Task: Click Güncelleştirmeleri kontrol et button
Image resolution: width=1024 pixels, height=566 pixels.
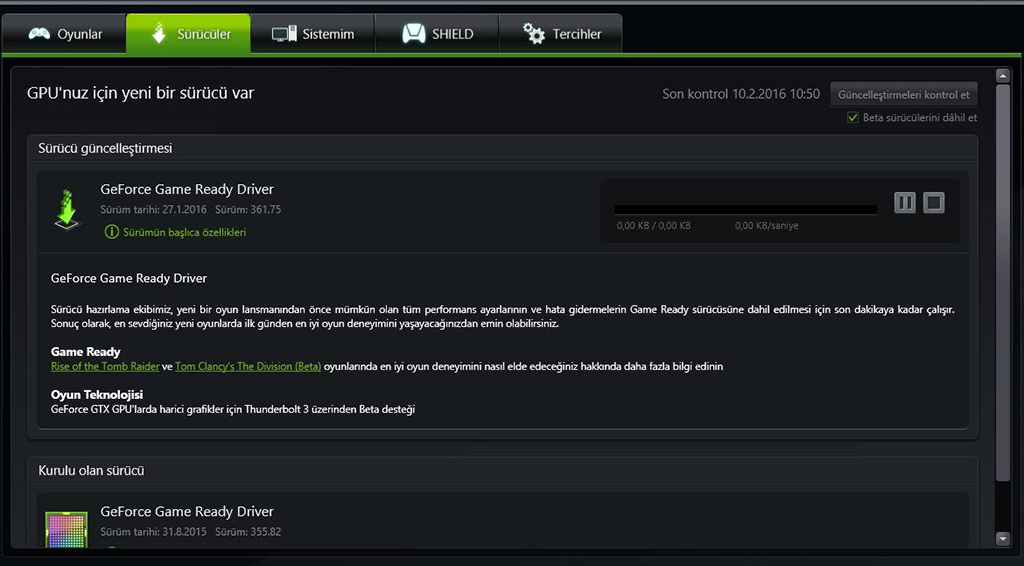Action: (904, 95)
